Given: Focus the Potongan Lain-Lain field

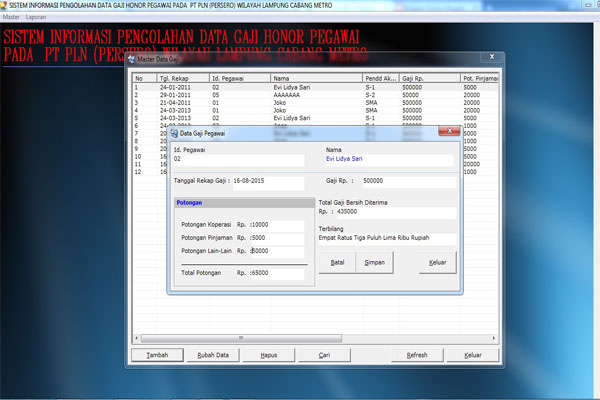Looking at the screenshot, I should 277,251.
